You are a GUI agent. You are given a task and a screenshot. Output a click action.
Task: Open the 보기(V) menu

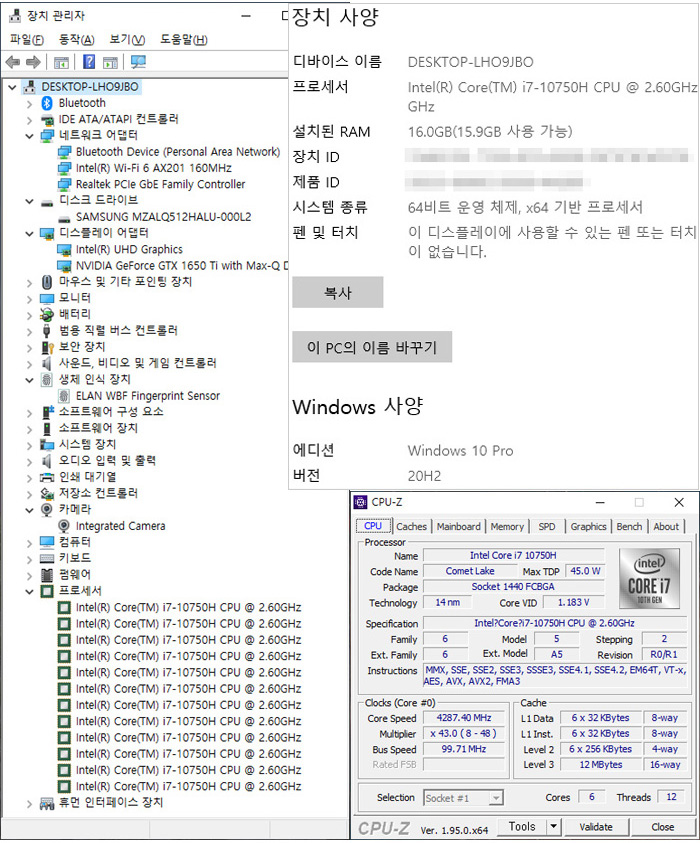(x=127, y=40)
